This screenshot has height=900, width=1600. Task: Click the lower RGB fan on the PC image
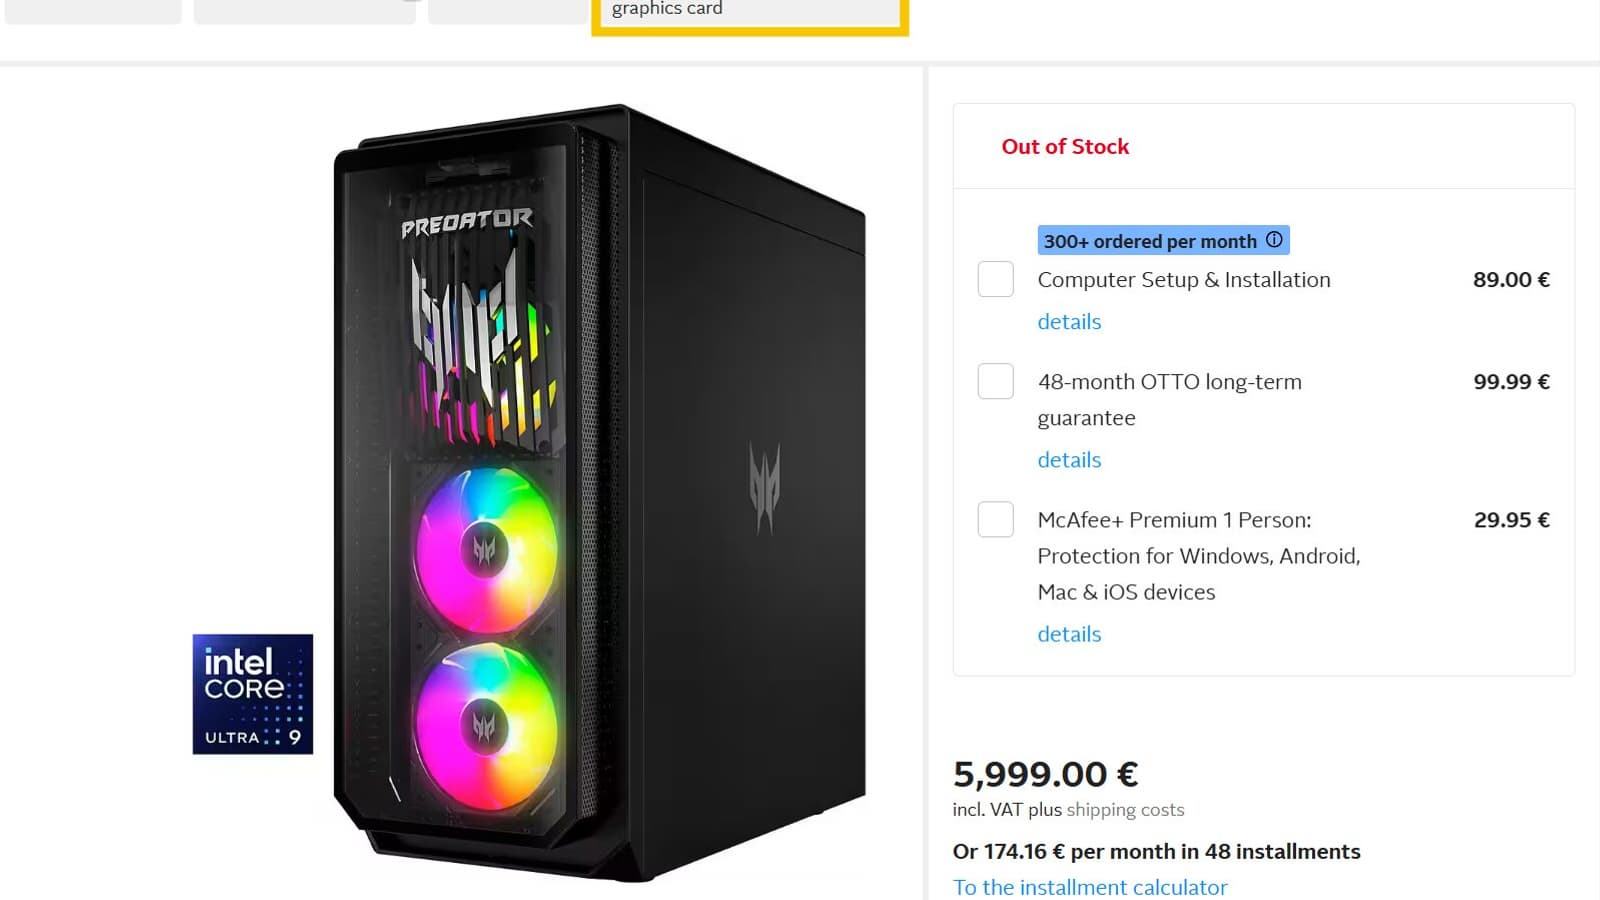click(x=485, y=725)
